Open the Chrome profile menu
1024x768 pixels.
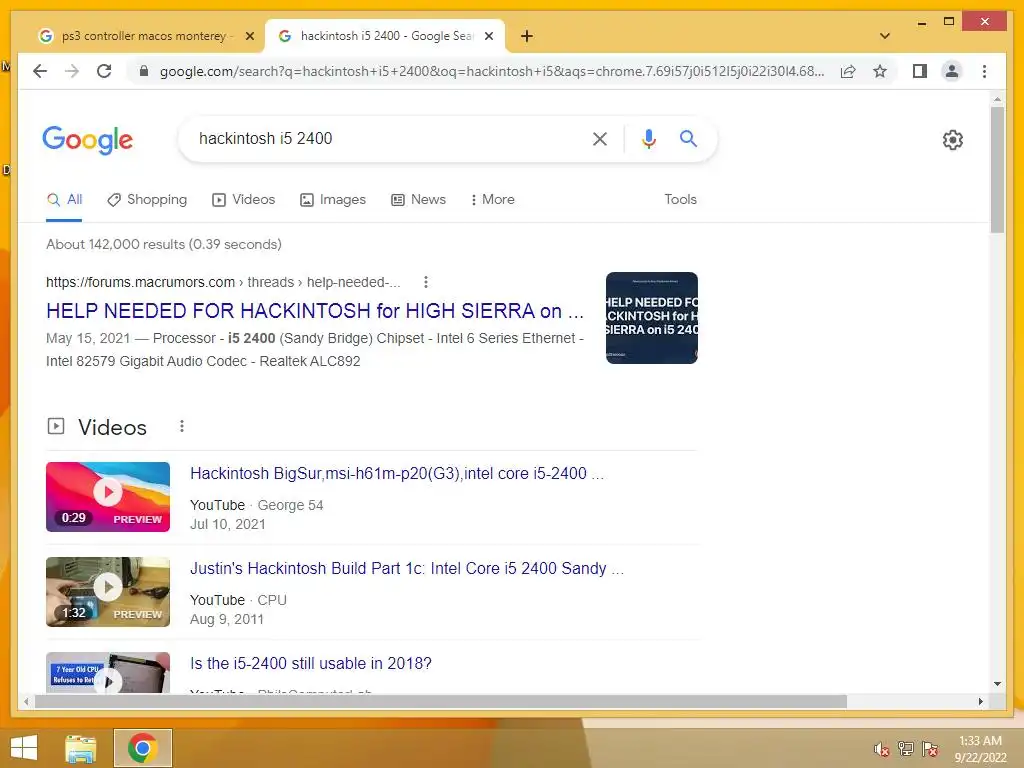952,71
